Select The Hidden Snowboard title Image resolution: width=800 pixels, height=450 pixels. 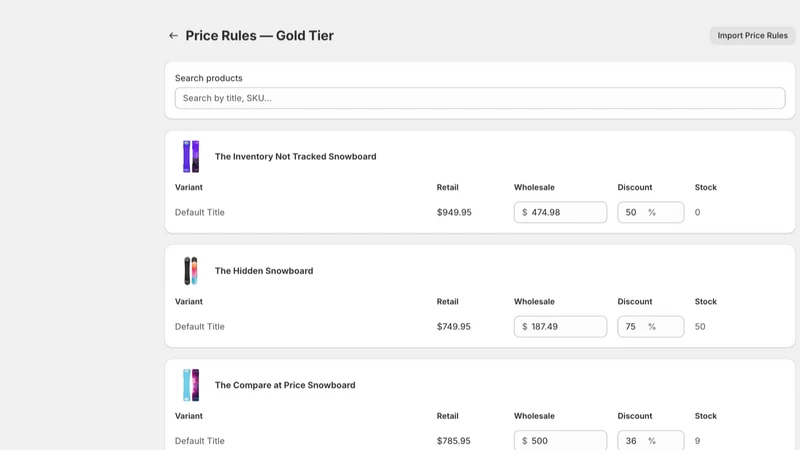tap(264, 271)
